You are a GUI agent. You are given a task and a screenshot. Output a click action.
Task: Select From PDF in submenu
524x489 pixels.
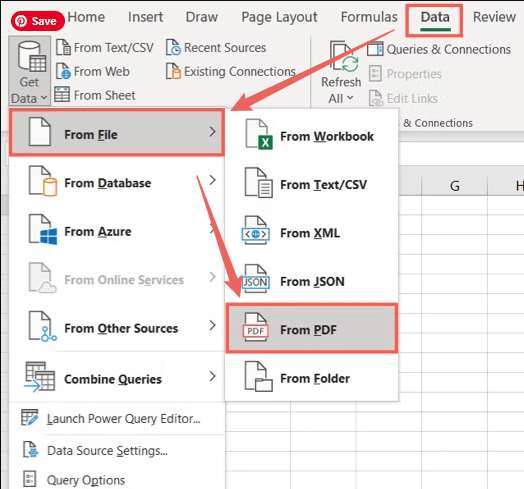312,328
